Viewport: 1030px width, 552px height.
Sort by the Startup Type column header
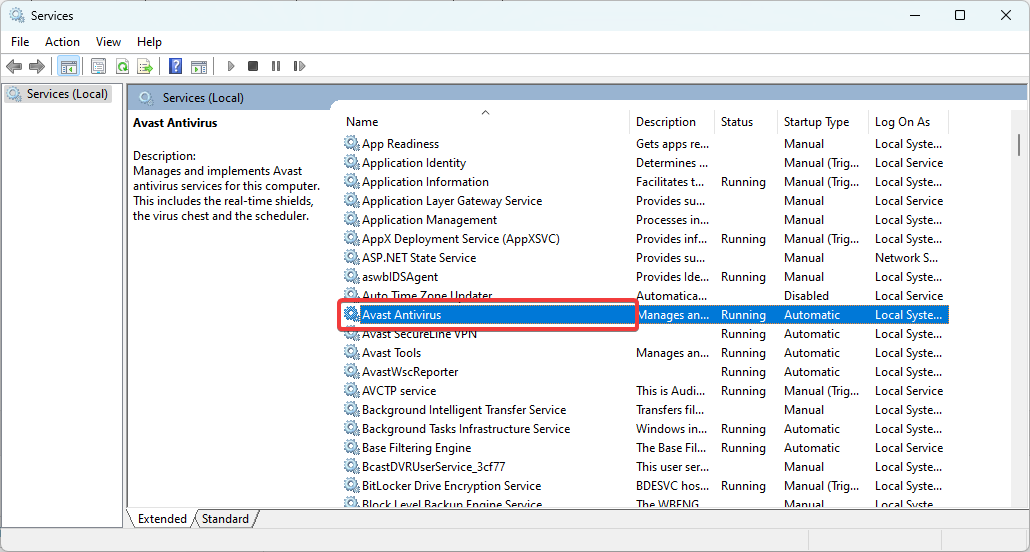[x=823, y=122]
